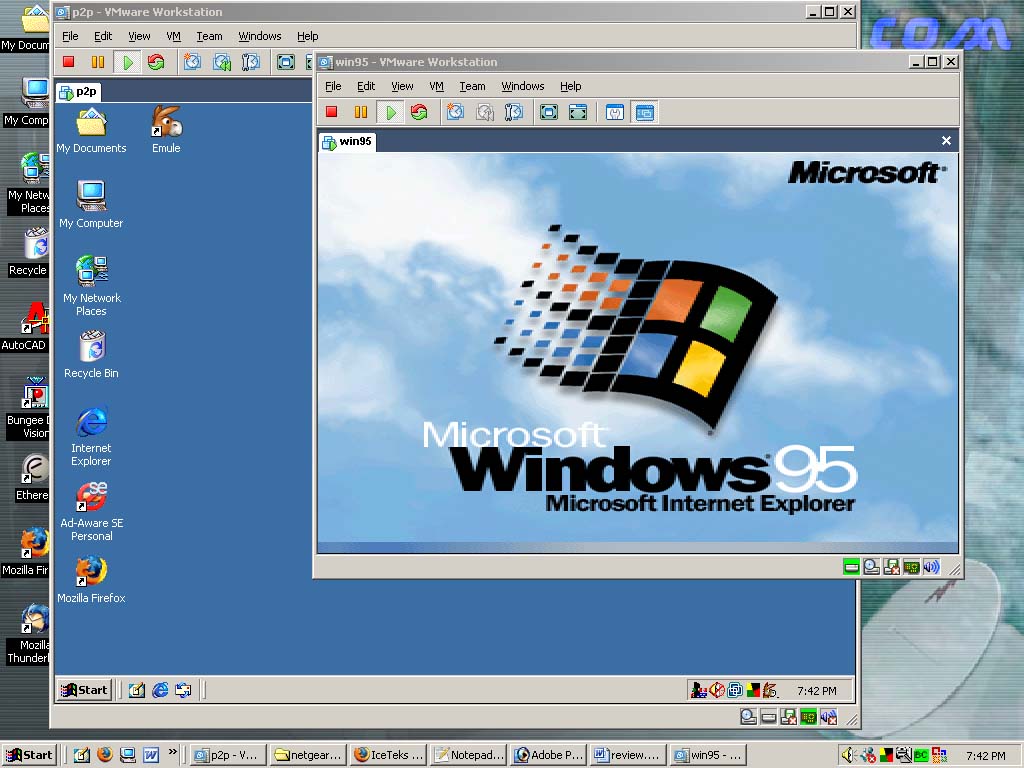Select My Network Places on p2p guest desktop
1024x768 pixels.
click(91, 286)
